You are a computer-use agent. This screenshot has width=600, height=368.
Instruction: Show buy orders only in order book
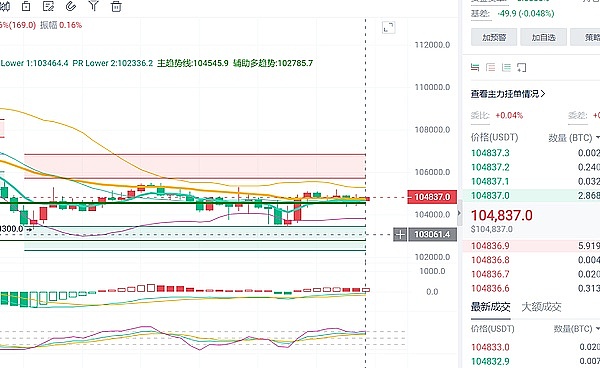[x=506, y=68]
